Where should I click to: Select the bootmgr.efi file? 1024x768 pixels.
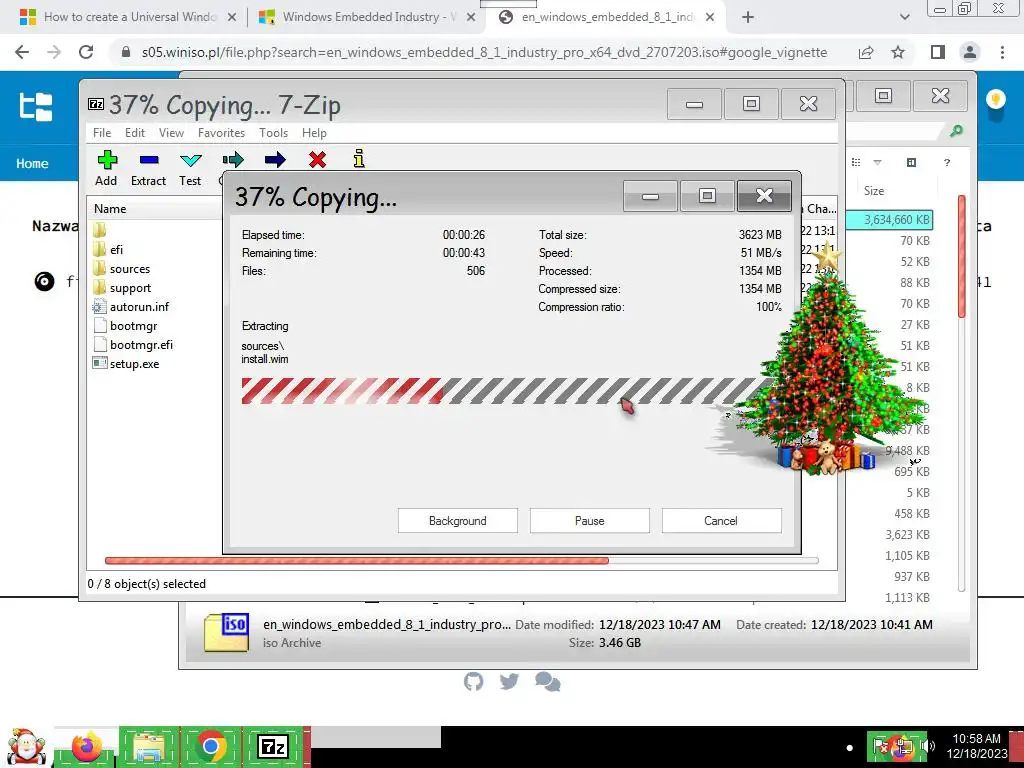pyautogui.click(x=141, y=345)
